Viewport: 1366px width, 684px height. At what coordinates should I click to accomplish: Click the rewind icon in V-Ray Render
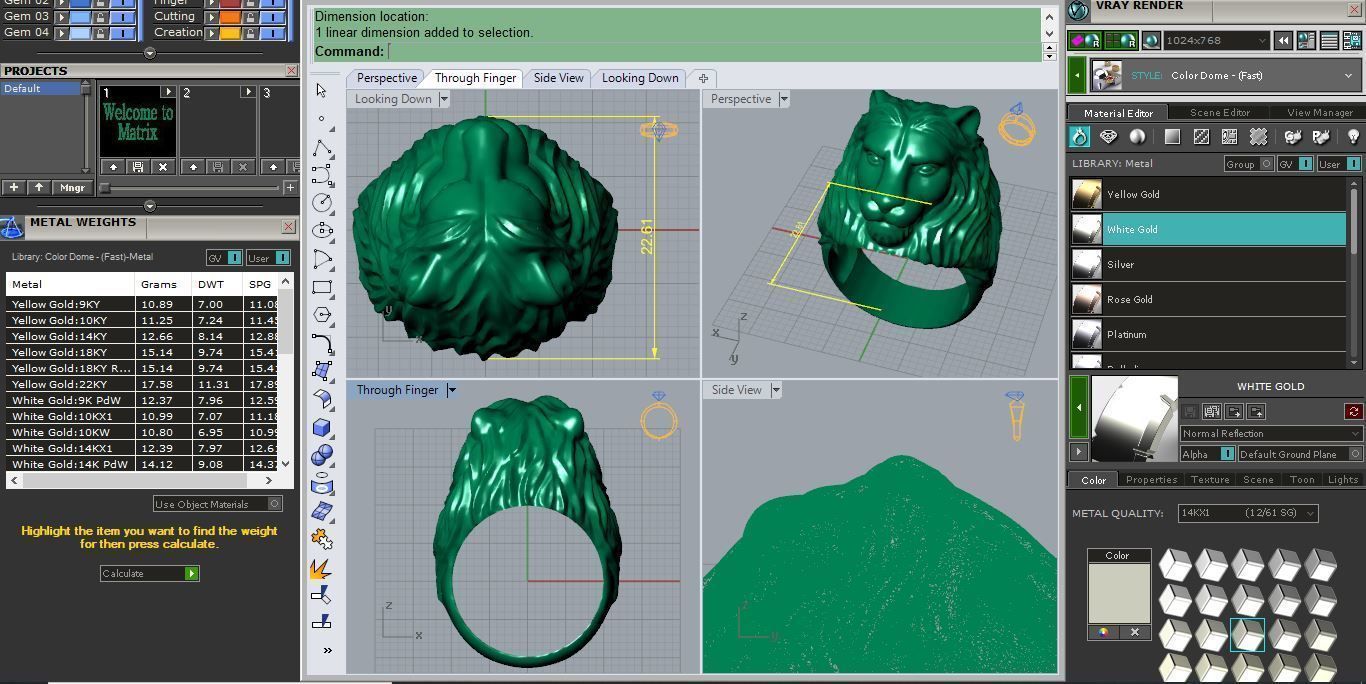coord(1284,41)
